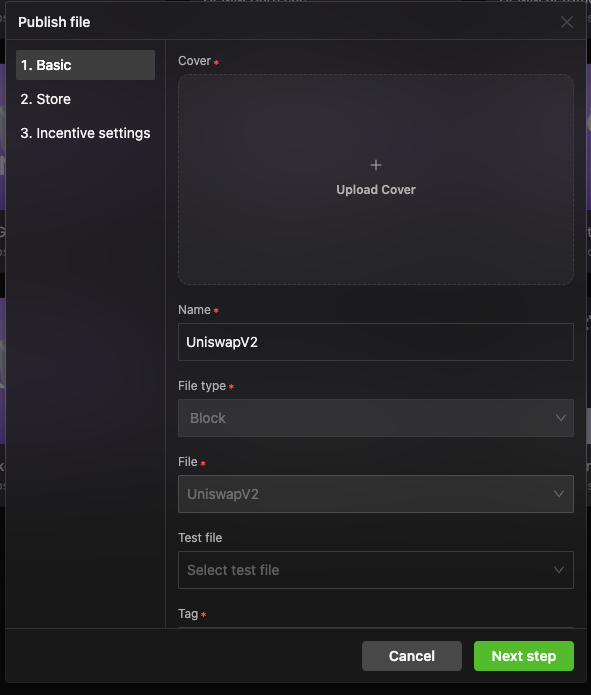Click the Cover field label
Screen dimensions: 591x695
coord(194,61)
